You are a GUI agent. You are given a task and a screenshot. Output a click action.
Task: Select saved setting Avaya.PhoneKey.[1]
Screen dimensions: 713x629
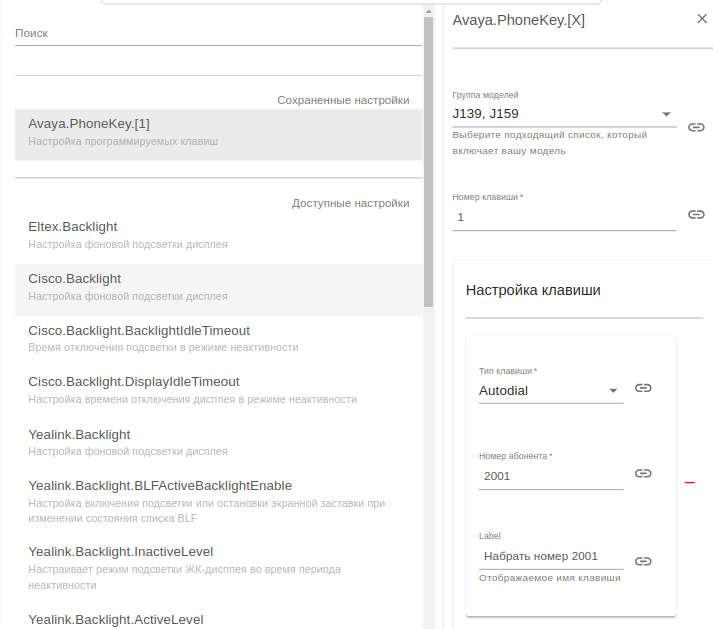[x=218, y=132]
